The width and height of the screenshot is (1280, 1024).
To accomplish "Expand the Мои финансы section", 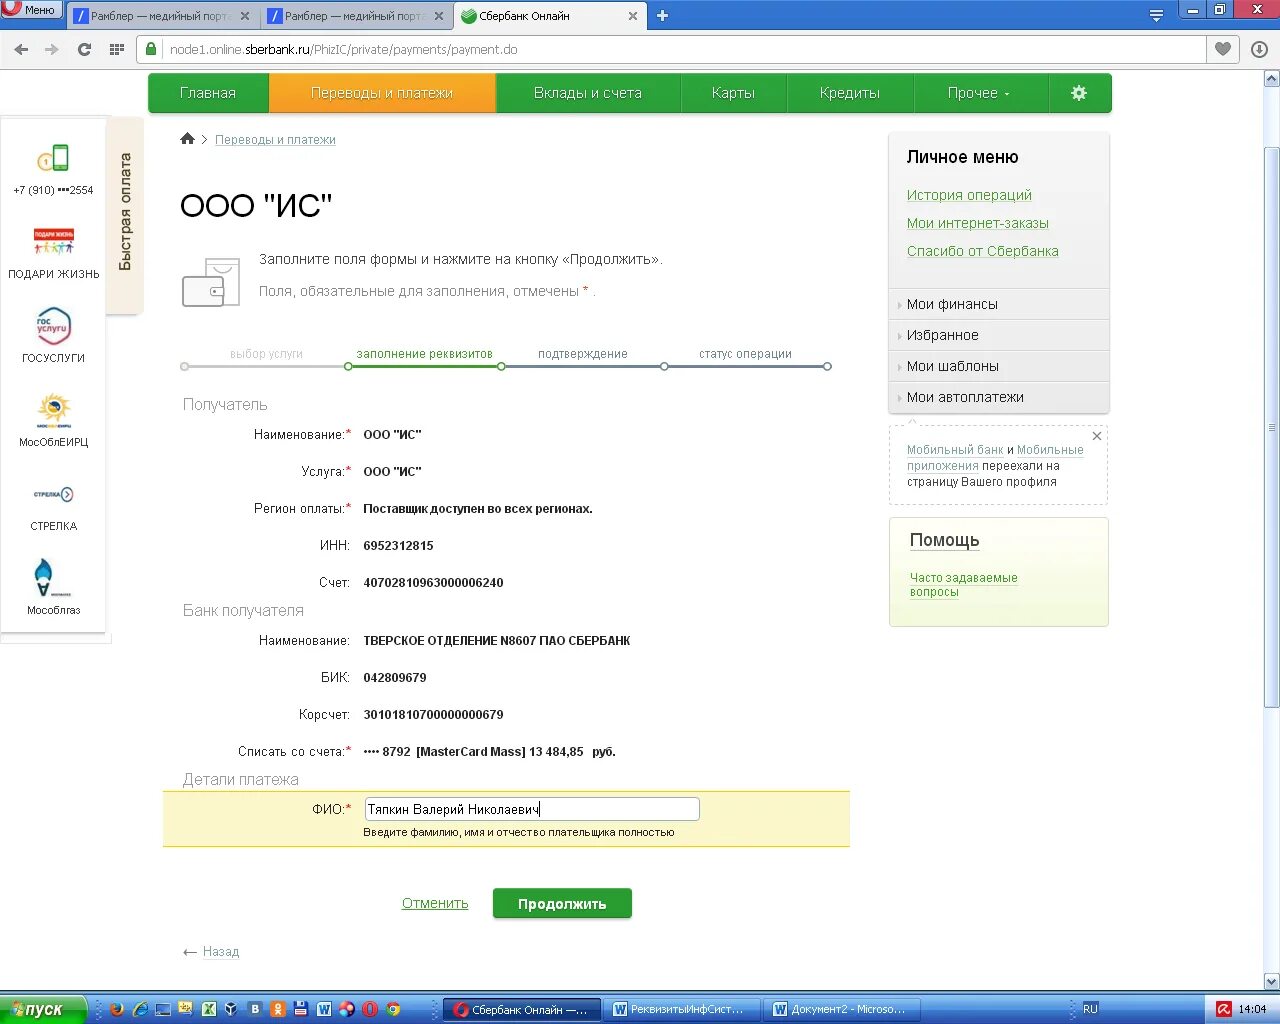I will coord(999,304).
